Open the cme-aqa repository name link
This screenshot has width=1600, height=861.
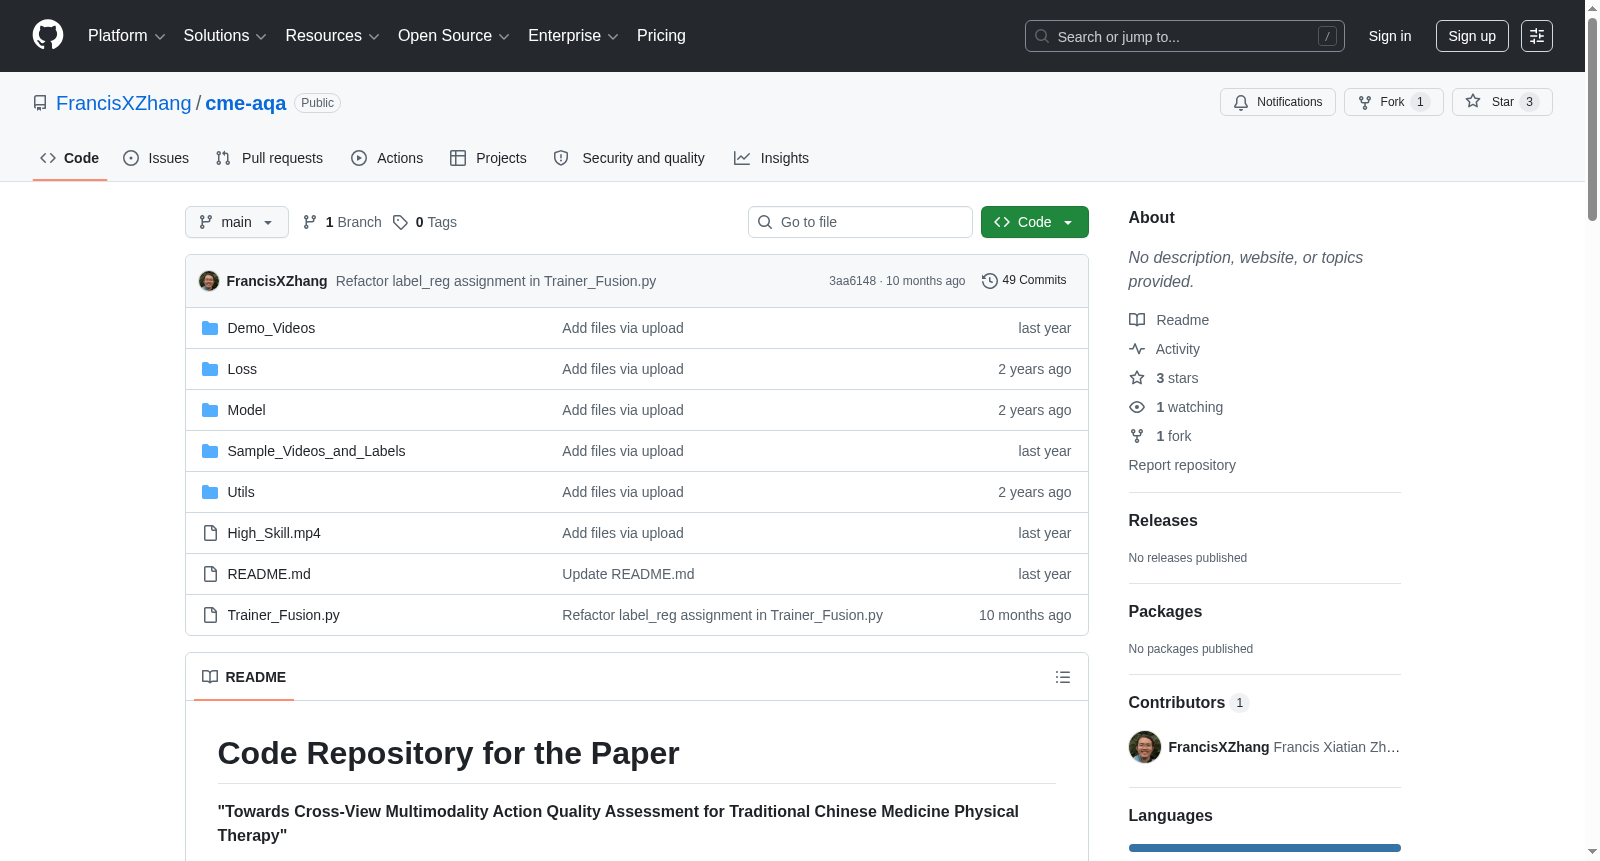tap(246, 103)
